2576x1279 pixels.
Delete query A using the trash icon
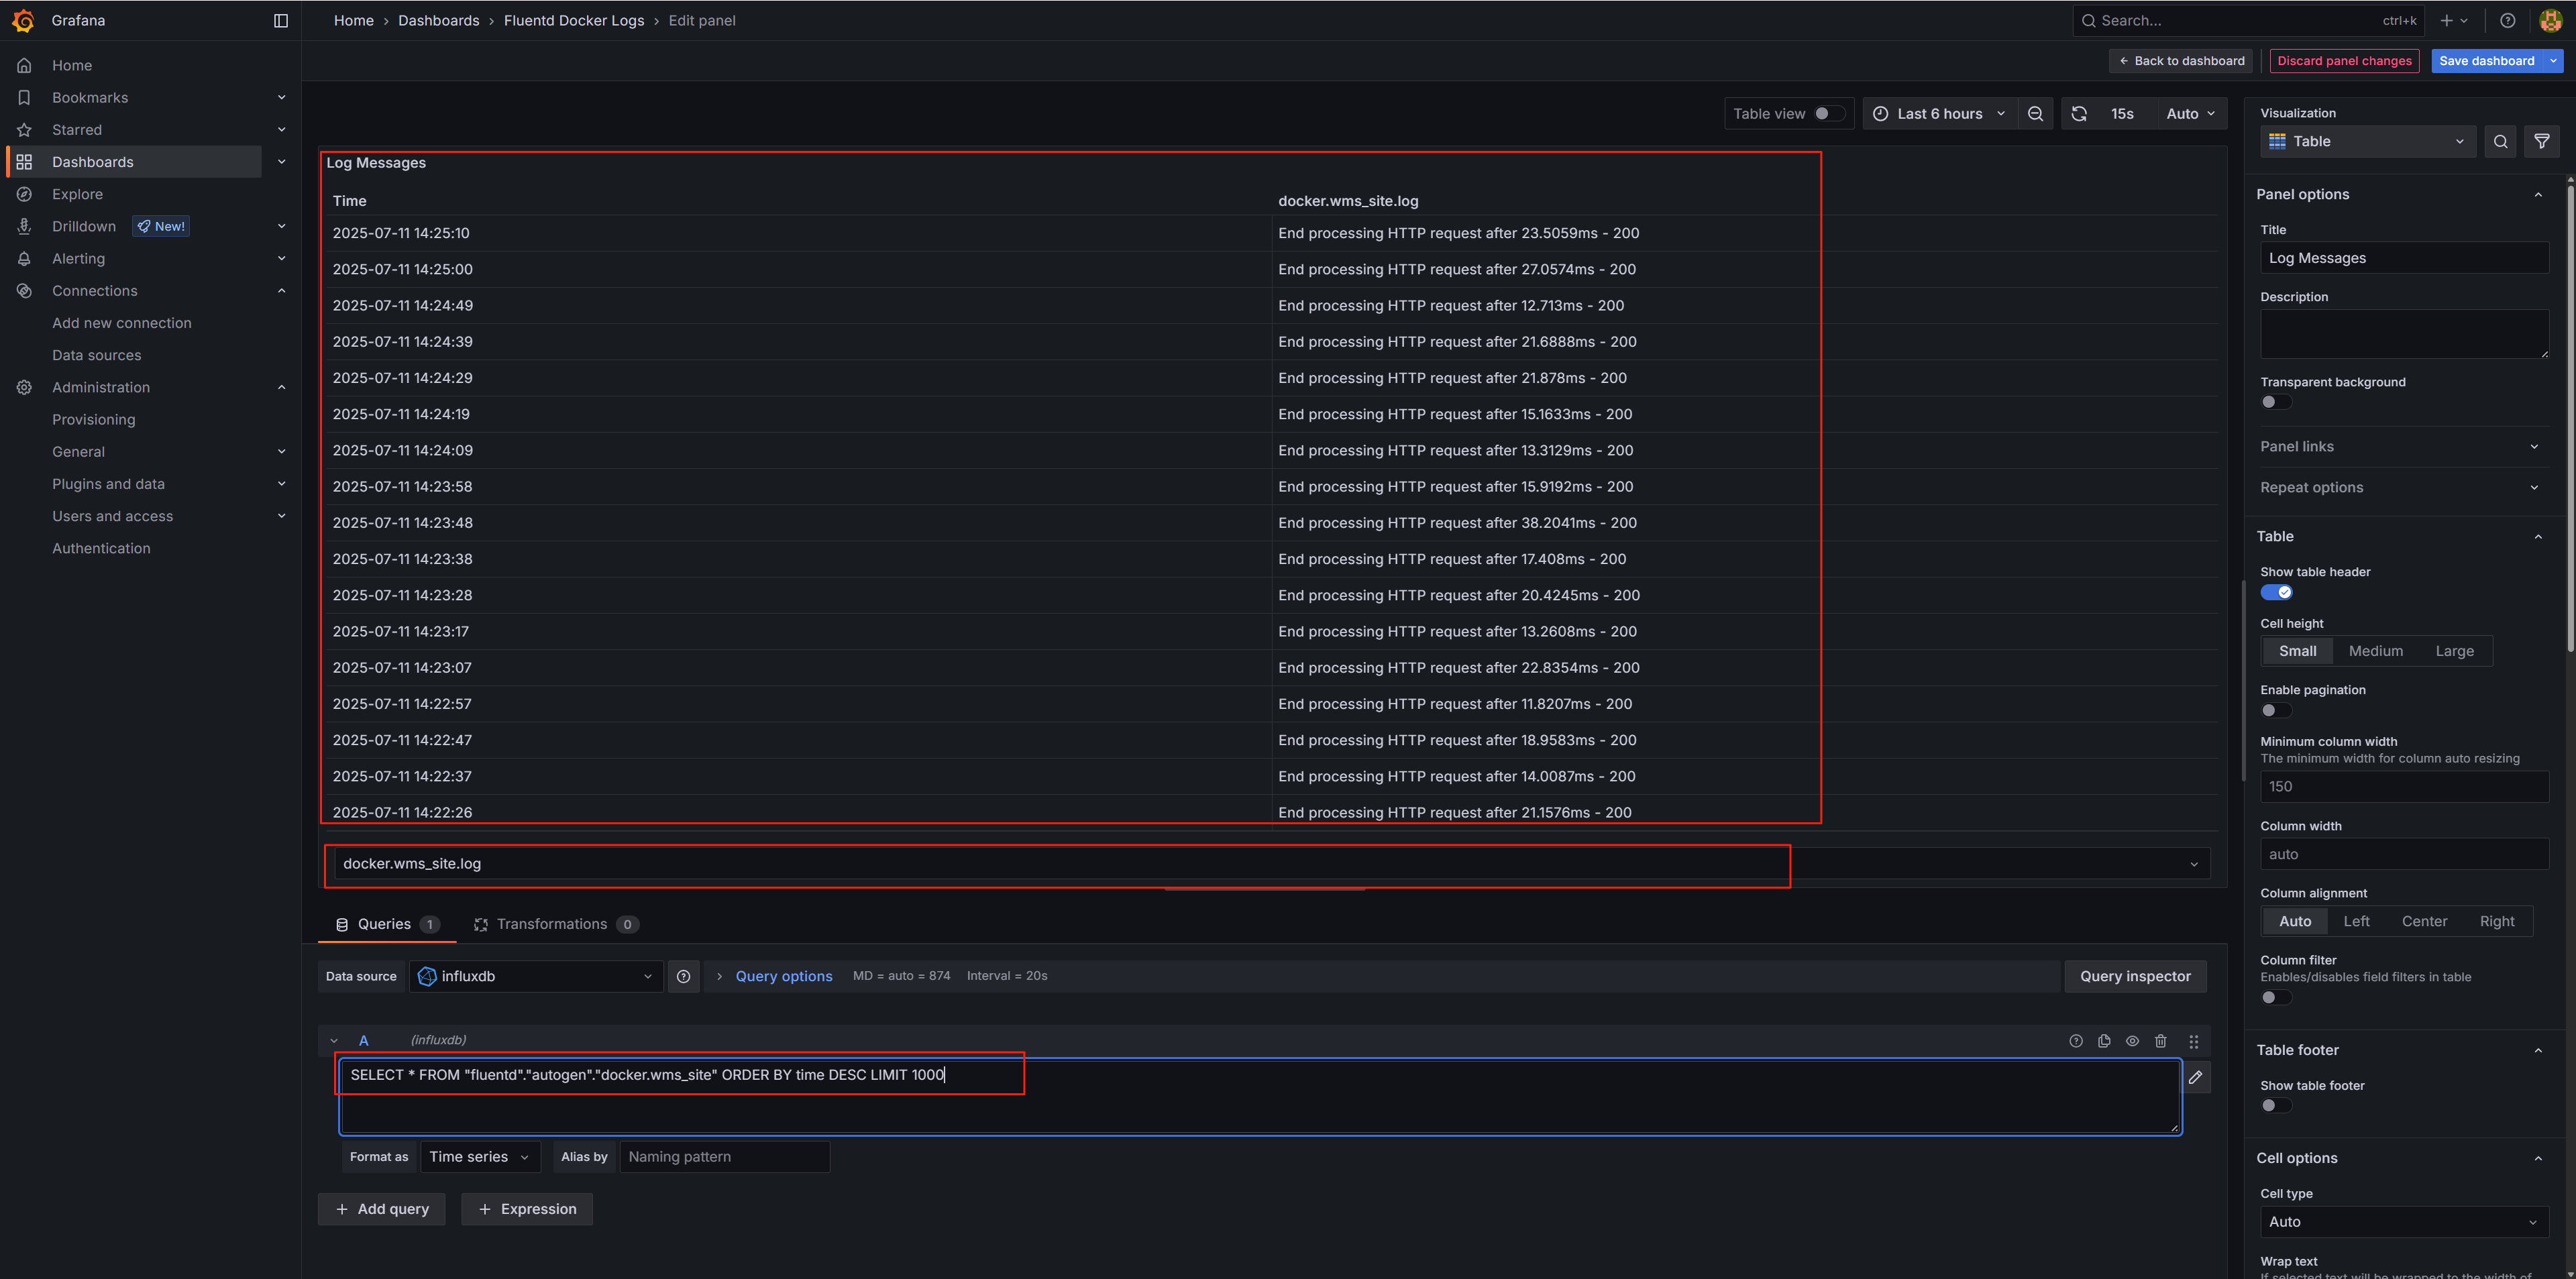pos(2161,1041)
